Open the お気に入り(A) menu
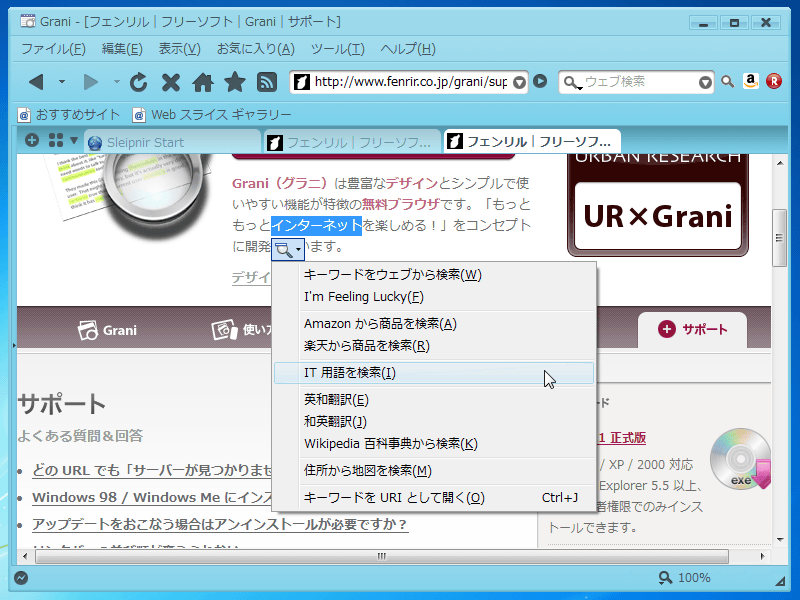The image size is (800, 600). coord(256,49)
